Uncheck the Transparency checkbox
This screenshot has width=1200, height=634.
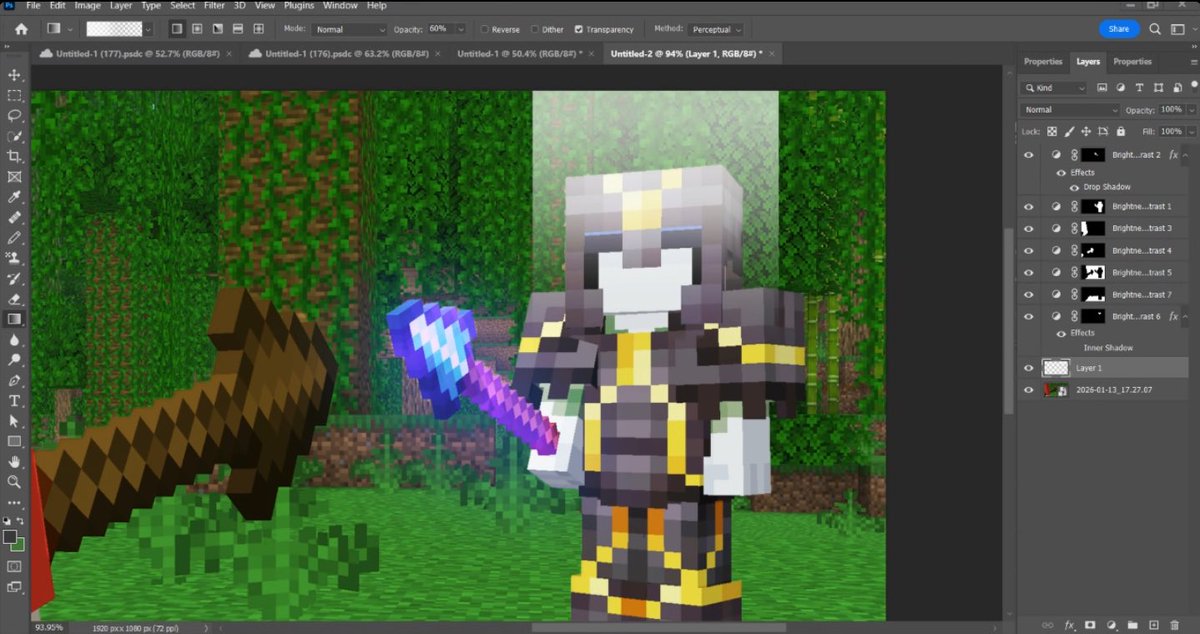579,30
